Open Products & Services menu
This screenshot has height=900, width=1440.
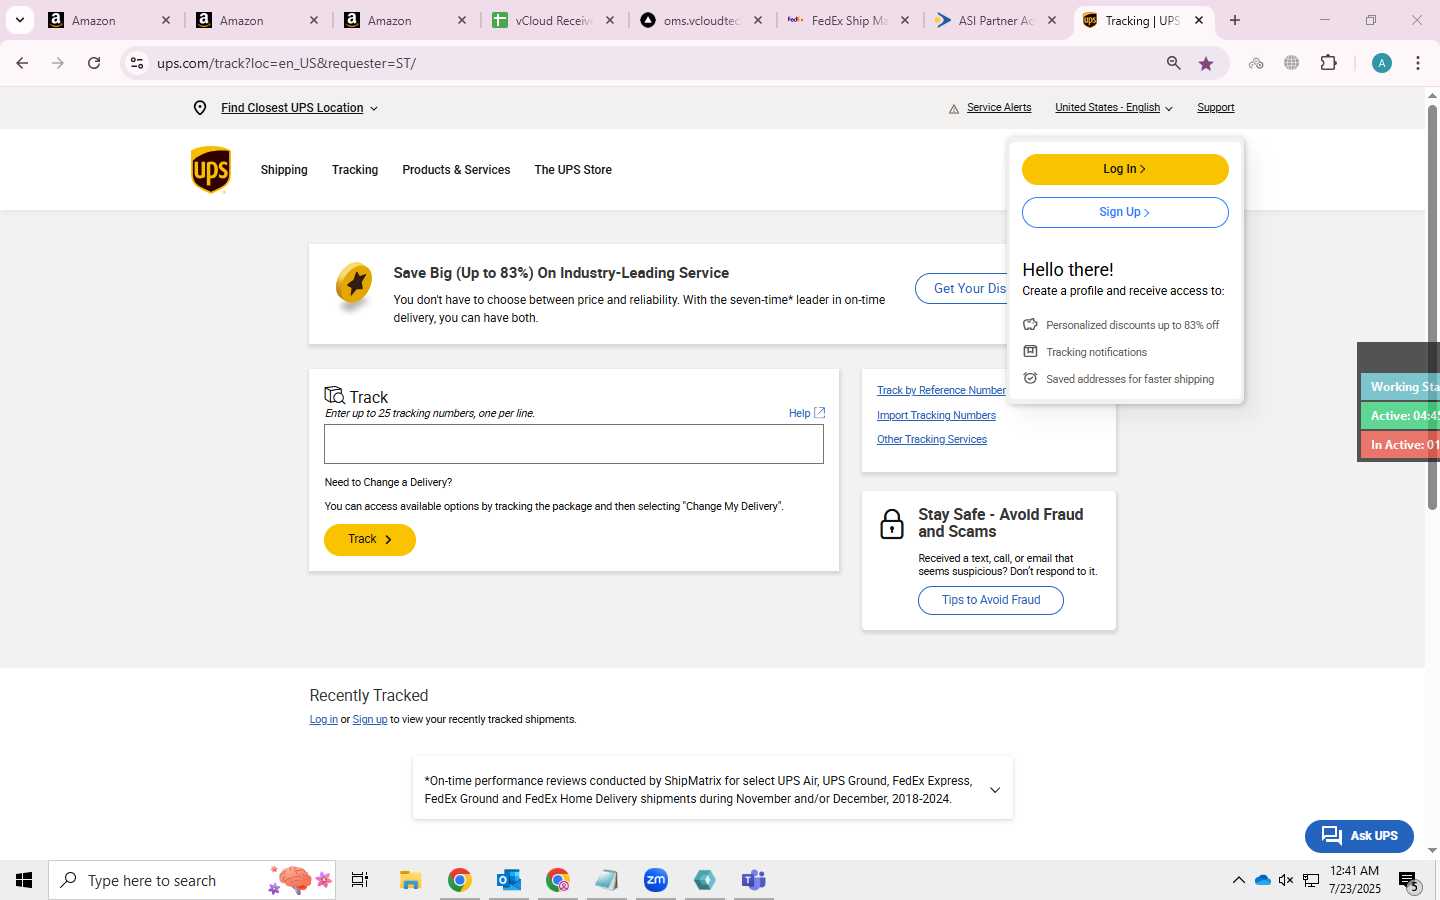coord(456,170)
